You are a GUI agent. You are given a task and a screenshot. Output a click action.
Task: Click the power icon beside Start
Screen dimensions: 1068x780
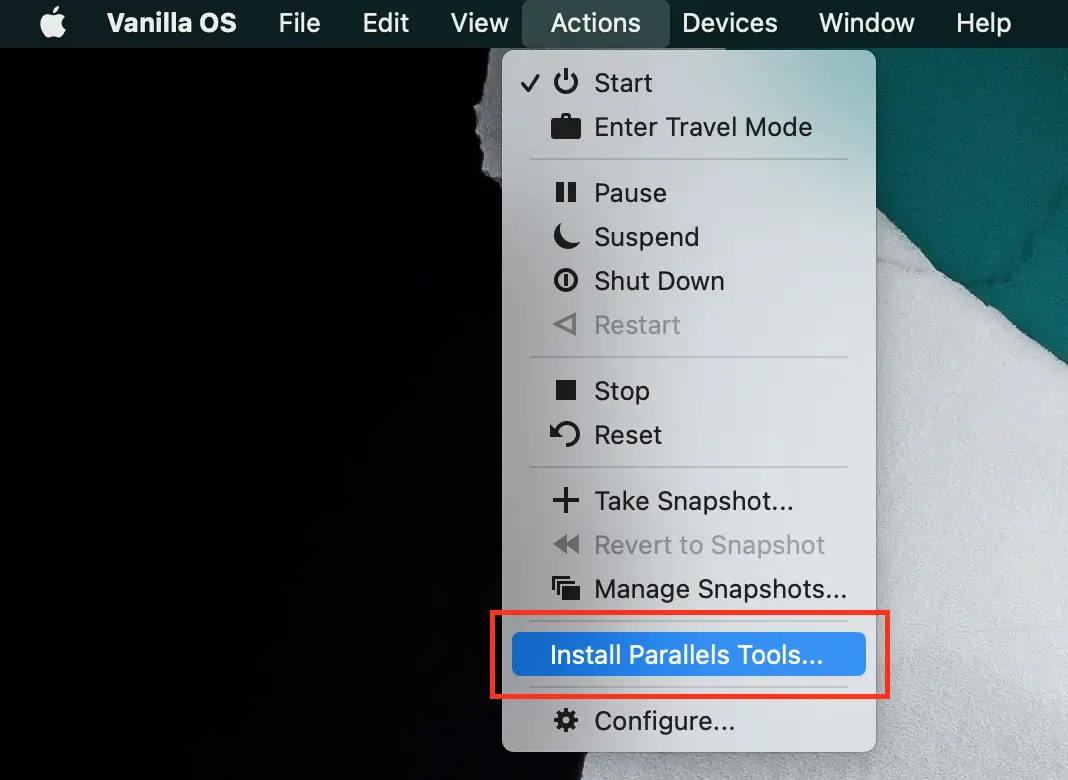[565, 82]
